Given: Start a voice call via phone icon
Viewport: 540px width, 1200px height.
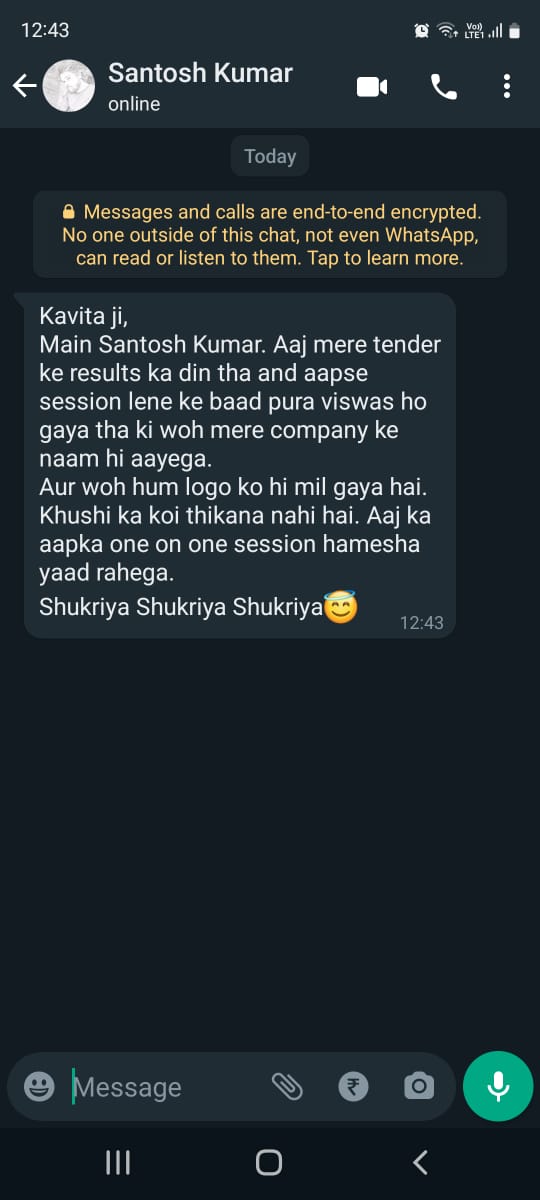Looking at the screenshot, I should coord(443,87).
